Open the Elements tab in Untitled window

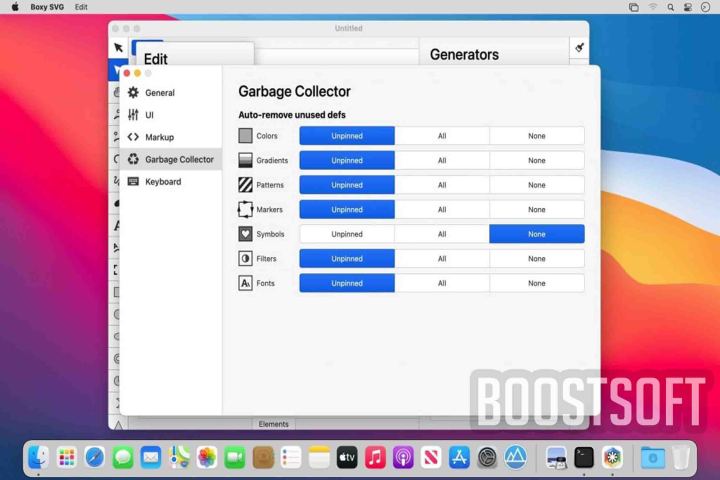click(x=274, y=424)
